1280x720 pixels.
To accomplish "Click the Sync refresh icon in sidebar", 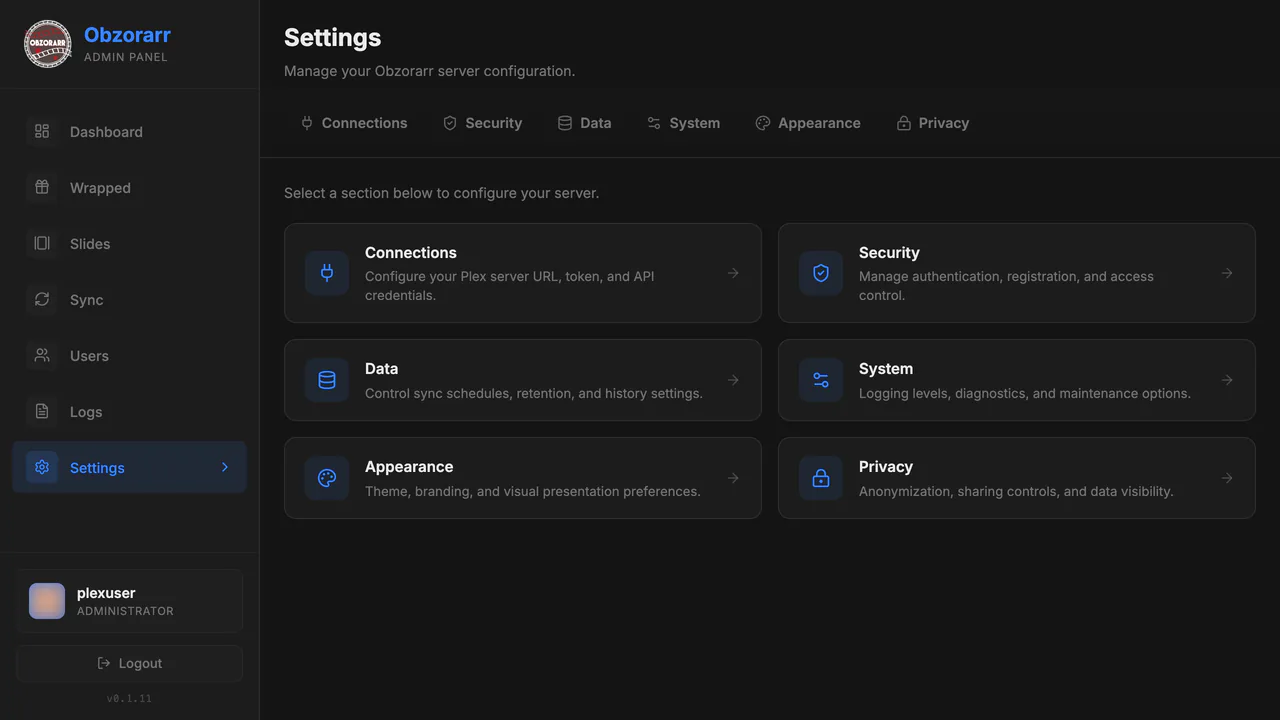I will [x=42, y=299].
